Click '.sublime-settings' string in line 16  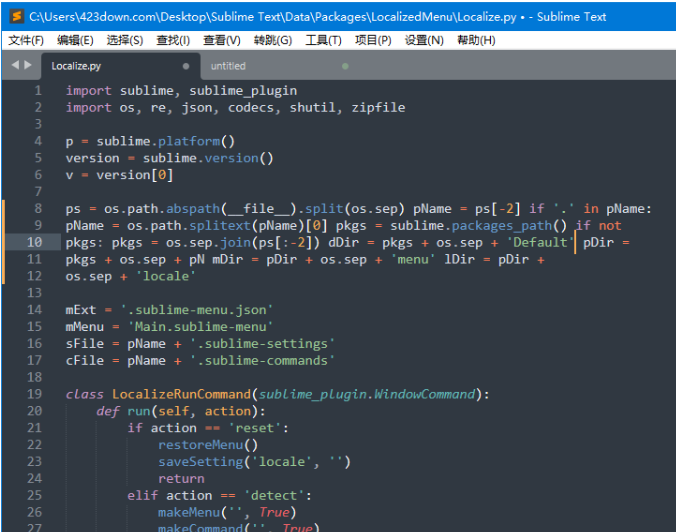tap(262, 343)
